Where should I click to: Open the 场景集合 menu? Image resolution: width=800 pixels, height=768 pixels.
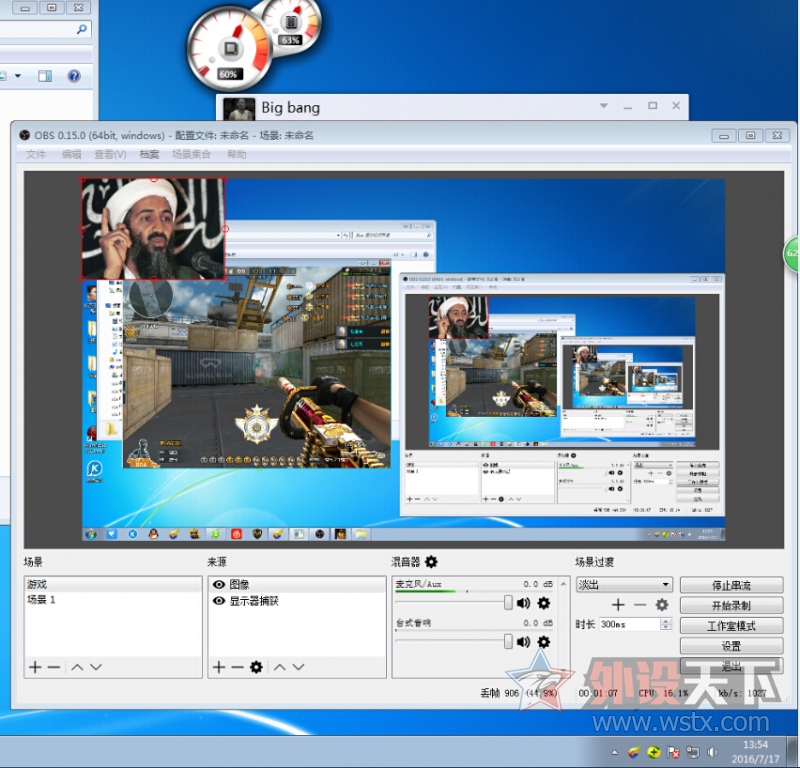click(191, 154)
